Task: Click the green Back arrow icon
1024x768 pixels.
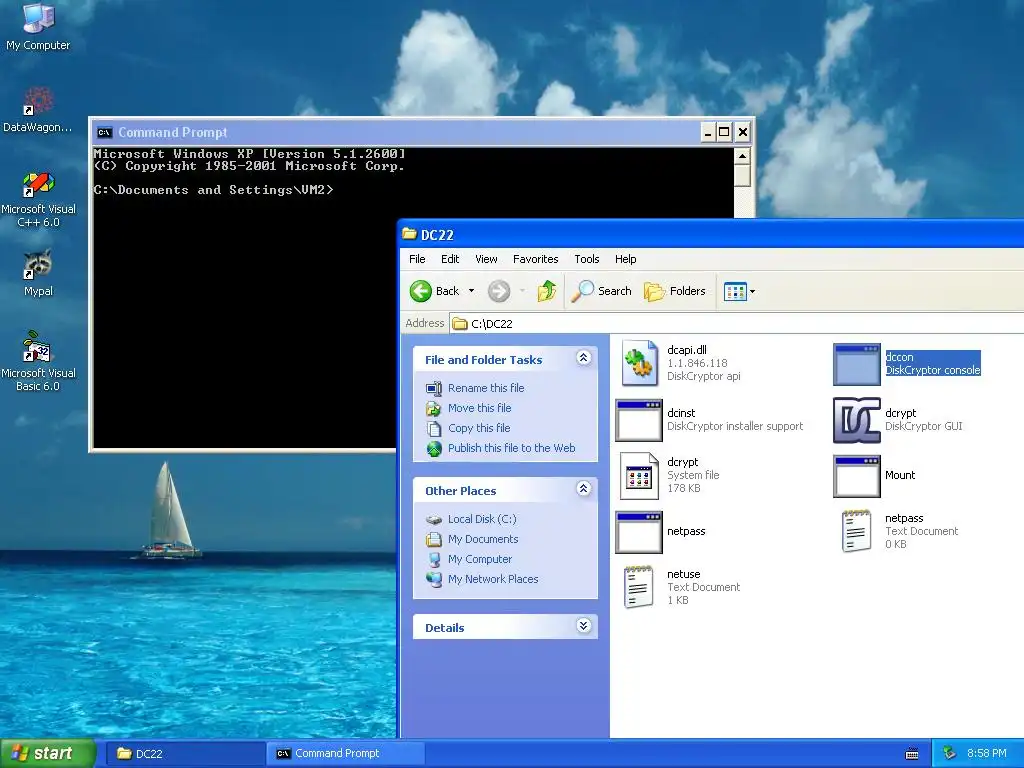Action: (x=421, y=291)
